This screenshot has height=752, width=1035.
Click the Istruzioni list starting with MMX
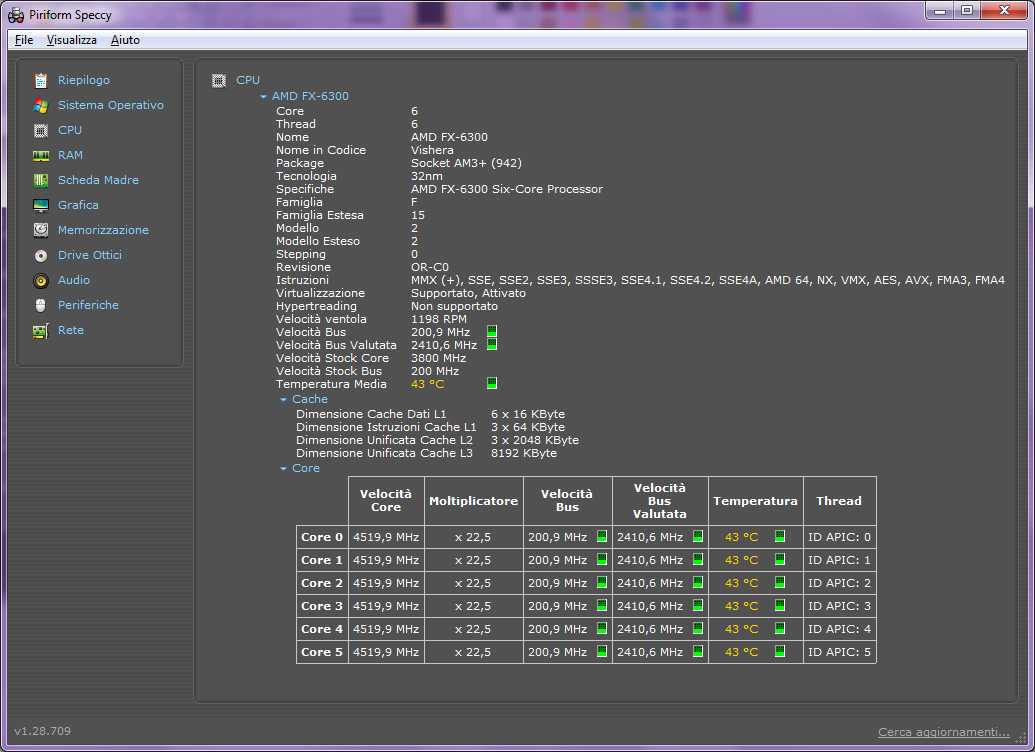click(708, 280)
